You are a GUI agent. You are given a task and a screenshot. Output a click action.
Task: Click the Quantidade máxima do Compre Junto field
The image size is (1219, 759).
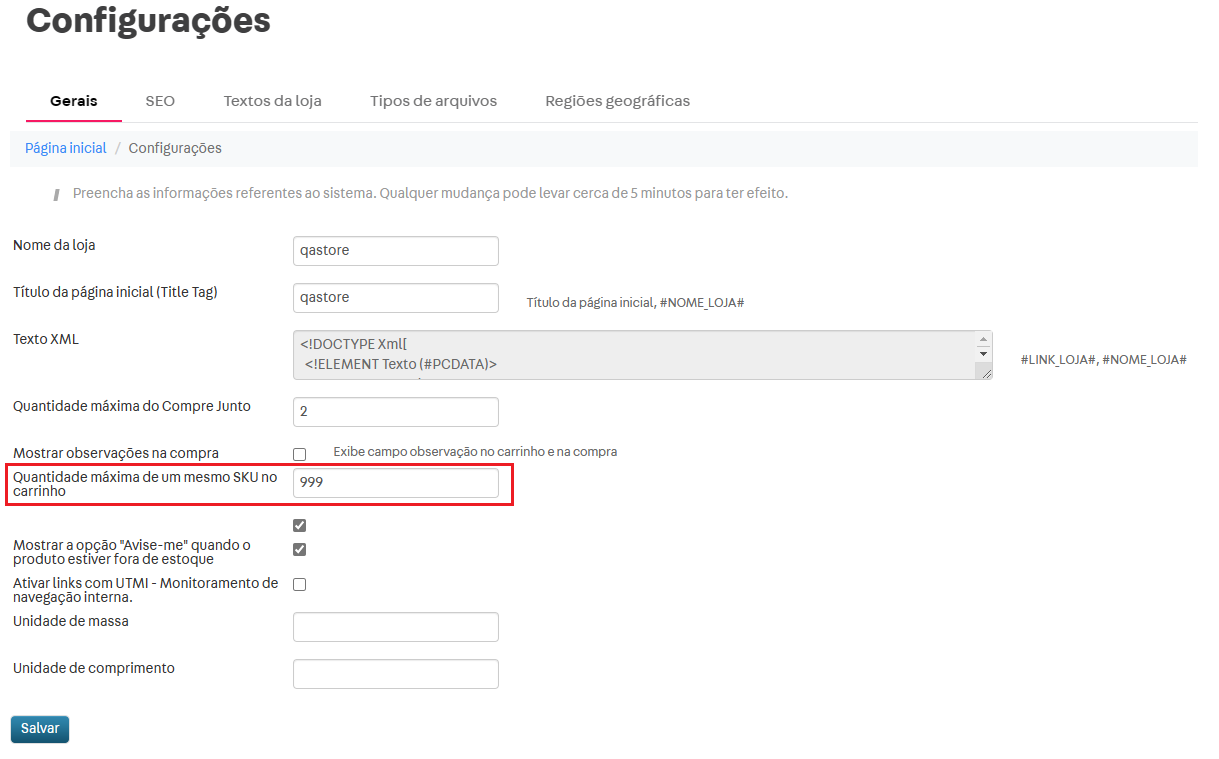click(395, 411)
